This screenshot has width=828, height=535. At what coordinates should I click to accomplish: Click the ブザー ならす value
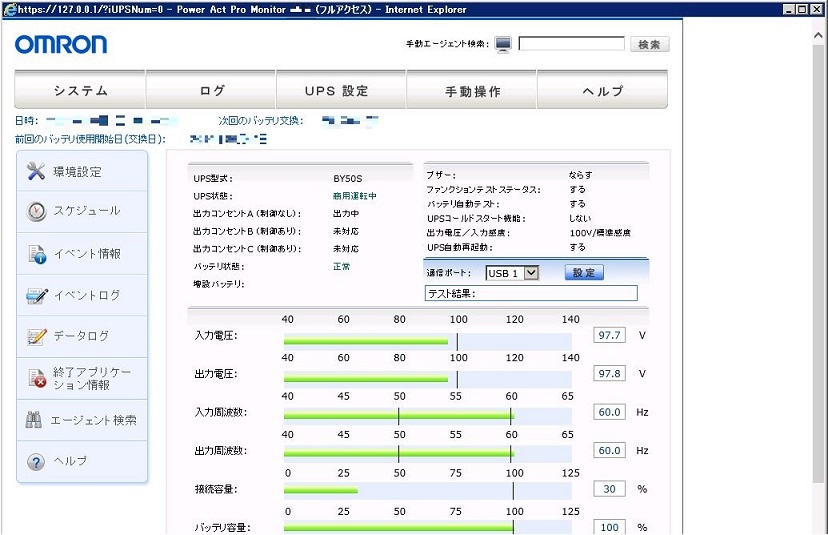click(x=580, y=175)
